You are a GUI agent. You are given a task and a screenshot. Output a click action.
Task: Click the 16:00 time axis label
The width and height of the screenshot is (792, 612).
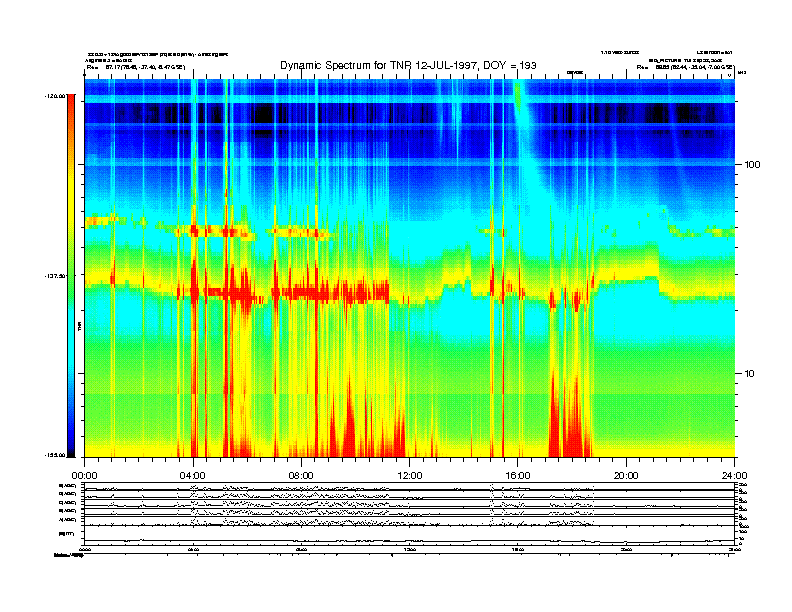518,476
